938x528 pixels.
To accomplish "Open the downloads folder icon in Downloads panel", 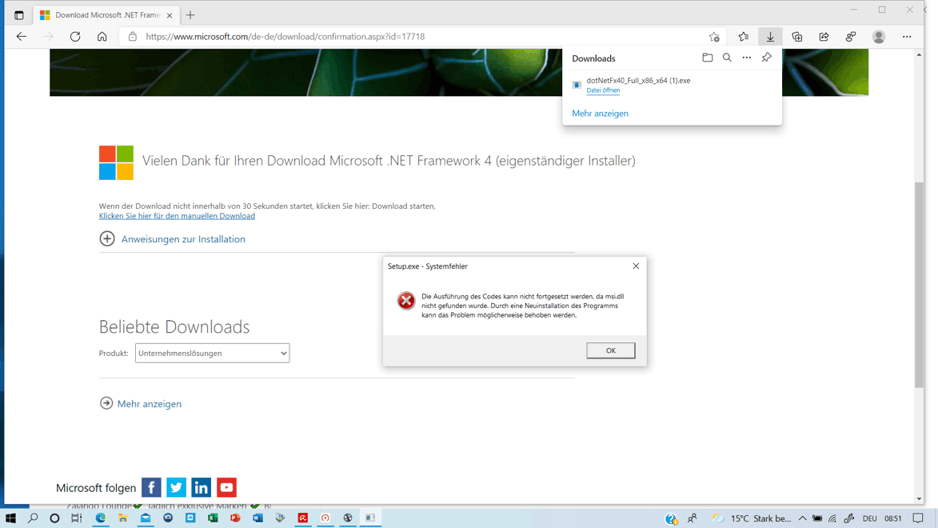I will (x=707, y=58).
